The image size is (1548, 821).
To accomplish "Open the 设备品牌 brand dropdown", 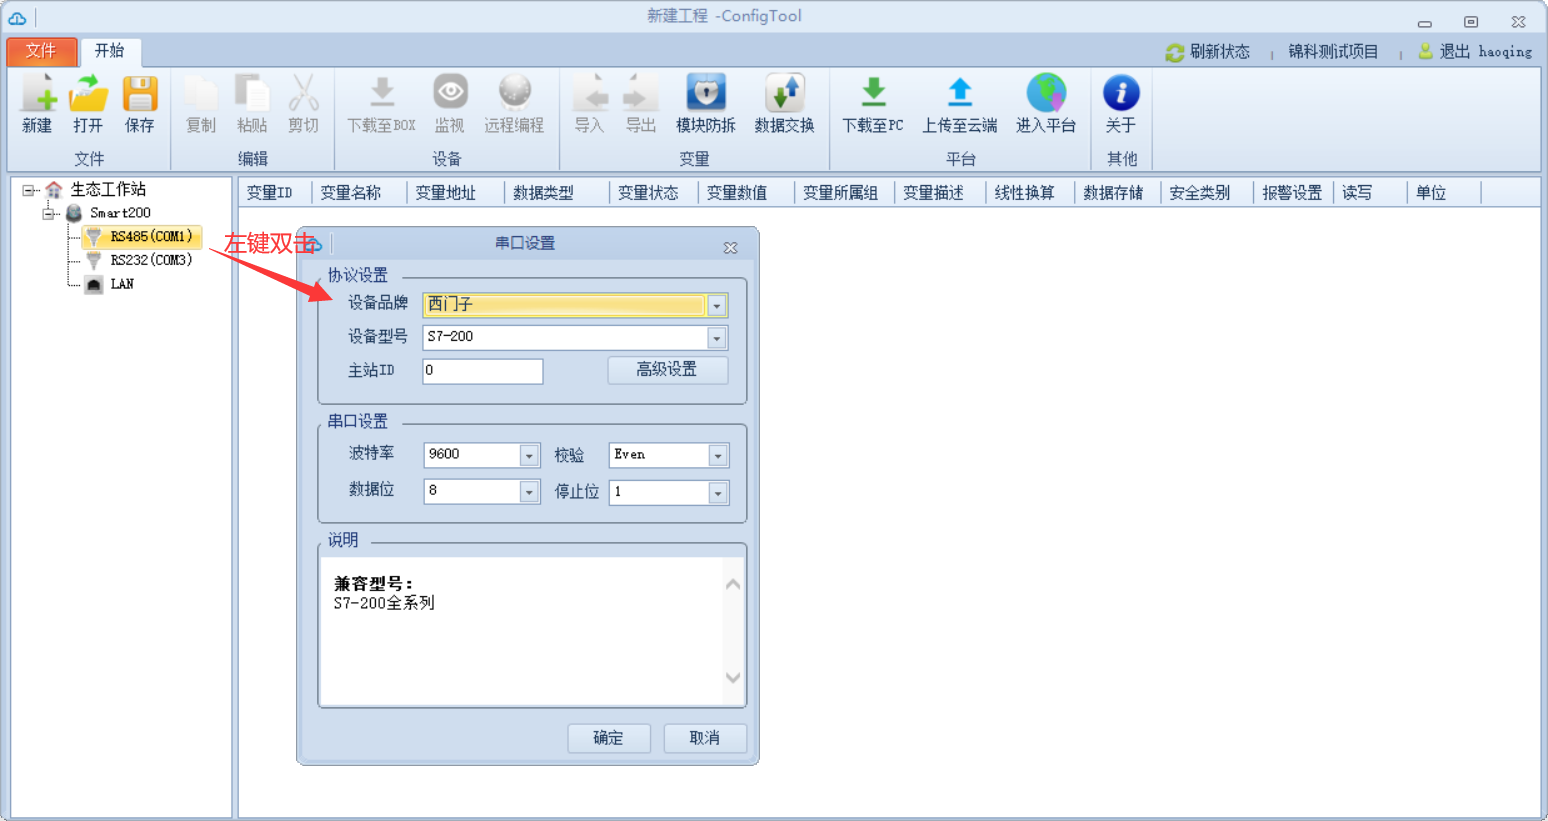I will coord(717,305).
